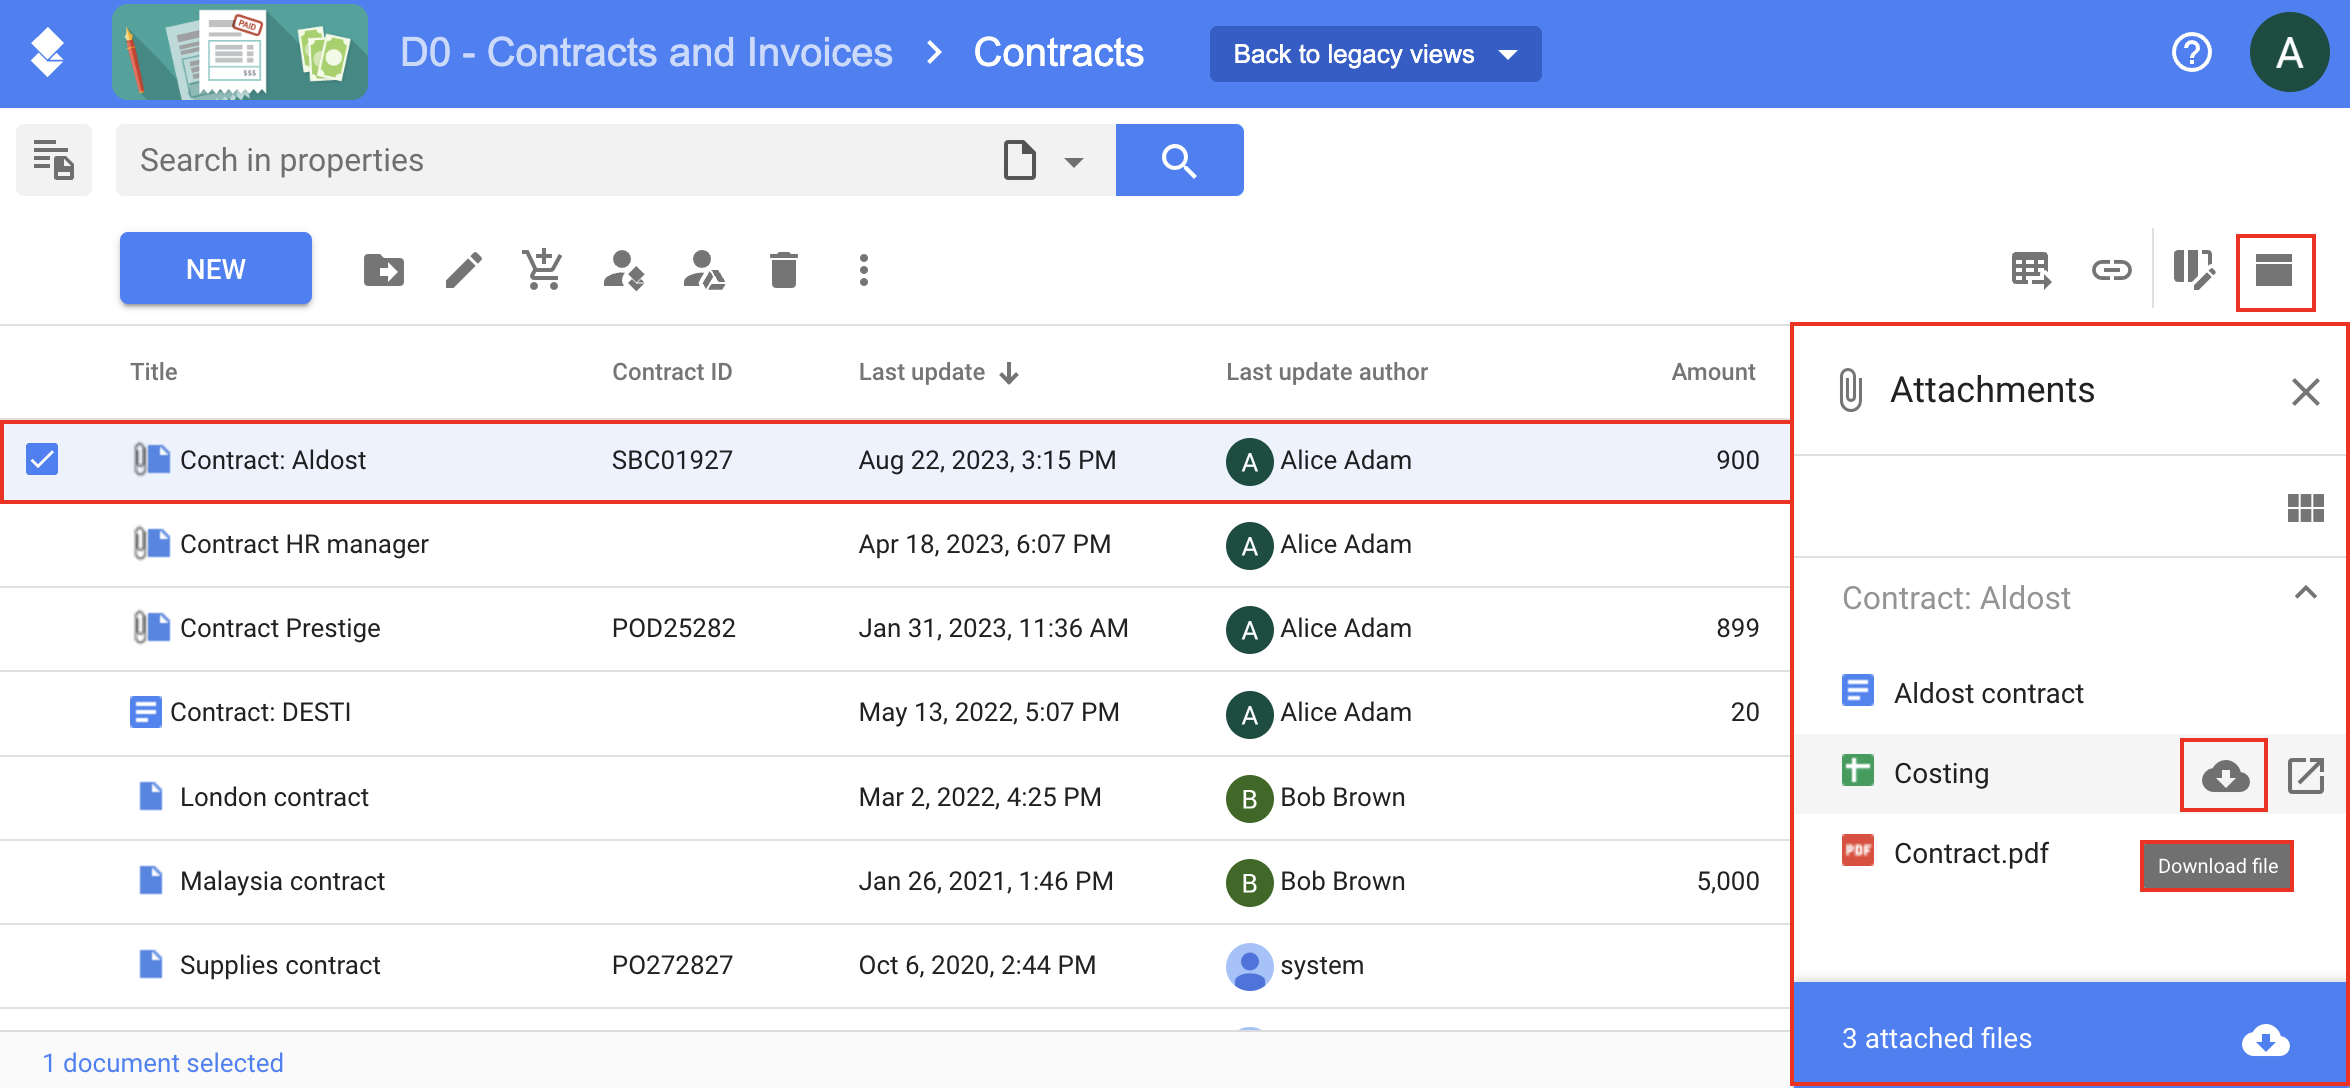Image resolution: width=2350 pixels, height=1088 pixels.
Task: Click the NEW button
Action: coord(216,269)
